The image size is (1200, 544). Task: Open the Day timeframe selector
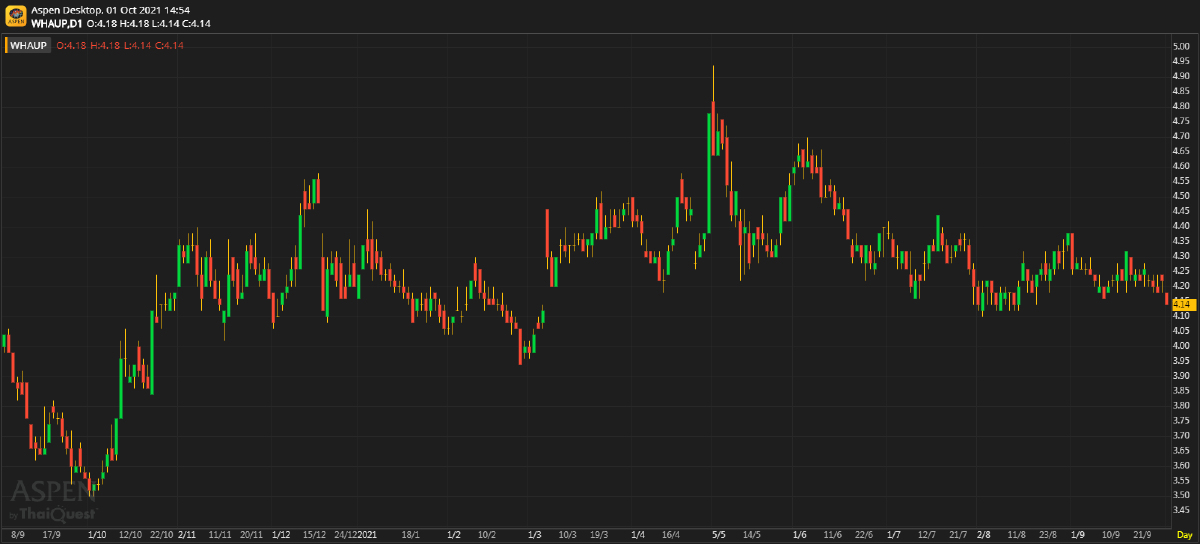(1184, 536)
